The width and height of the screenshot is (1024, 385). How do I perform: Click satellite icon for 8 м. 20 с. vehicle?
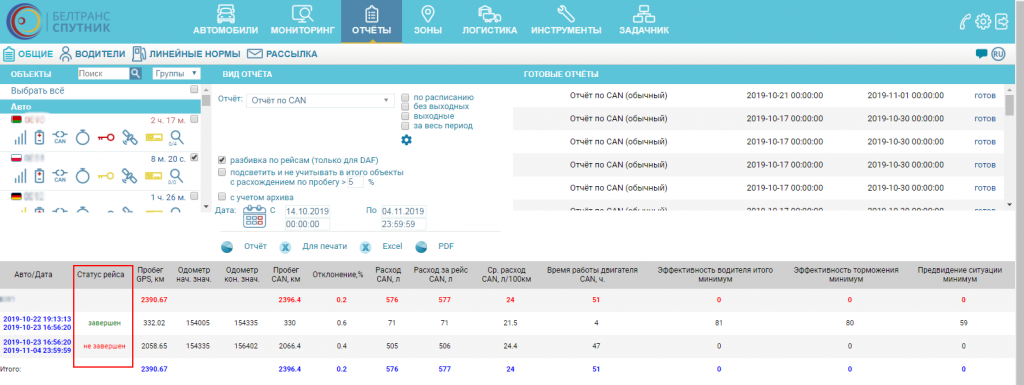pyautogui.click(x=130, y=176)
